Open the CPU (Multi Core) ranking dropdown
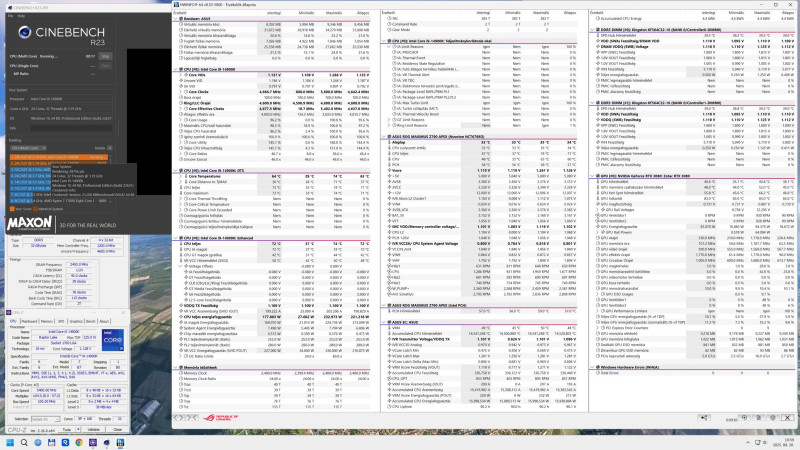Screen dimensions: 800x450 (29, 148)
